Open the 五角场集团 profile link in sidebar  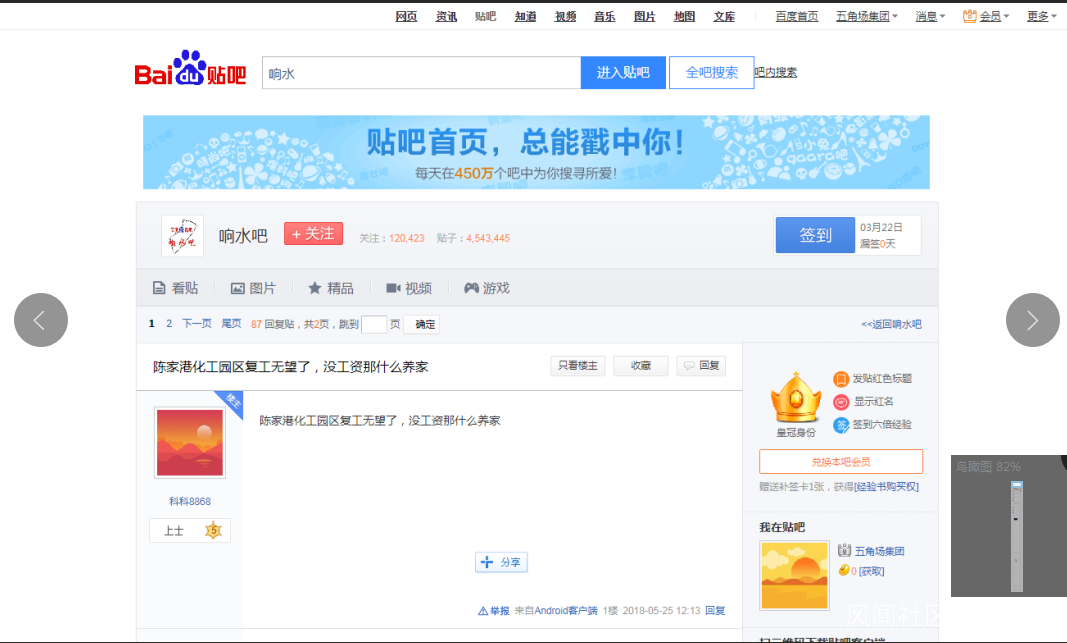(x=879, y=551)
